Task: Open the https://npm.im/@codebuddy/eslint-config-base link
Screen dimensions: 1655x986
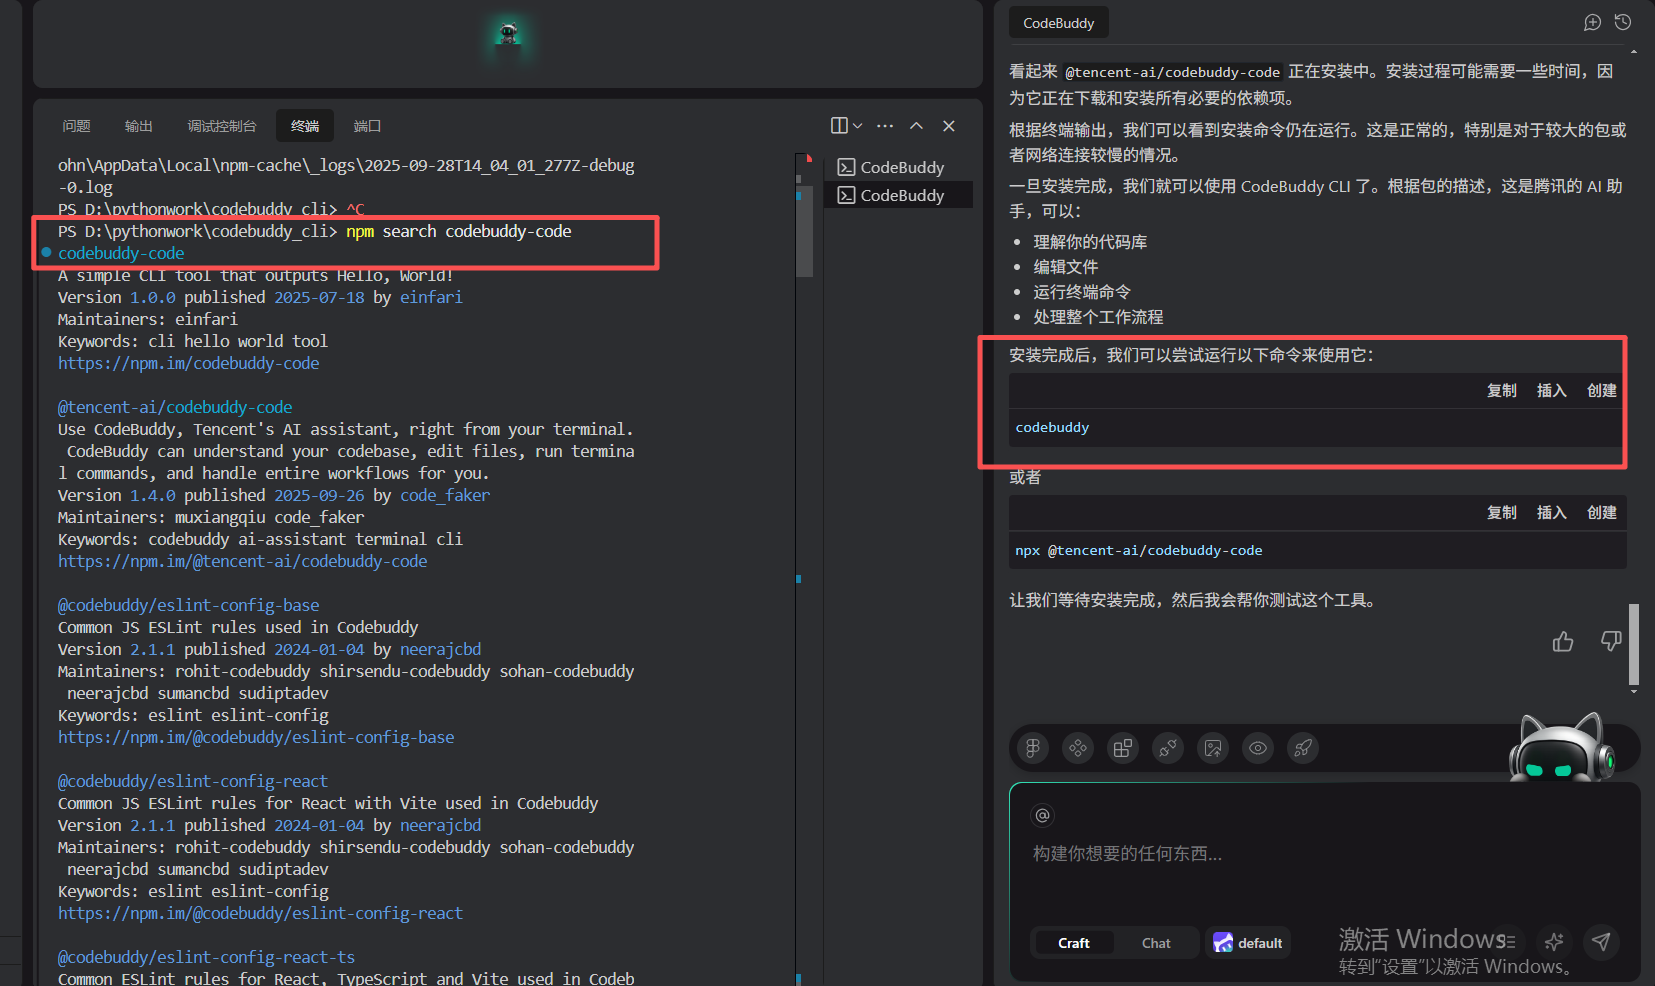Action: pyautogui.click(x=256, y=737)
